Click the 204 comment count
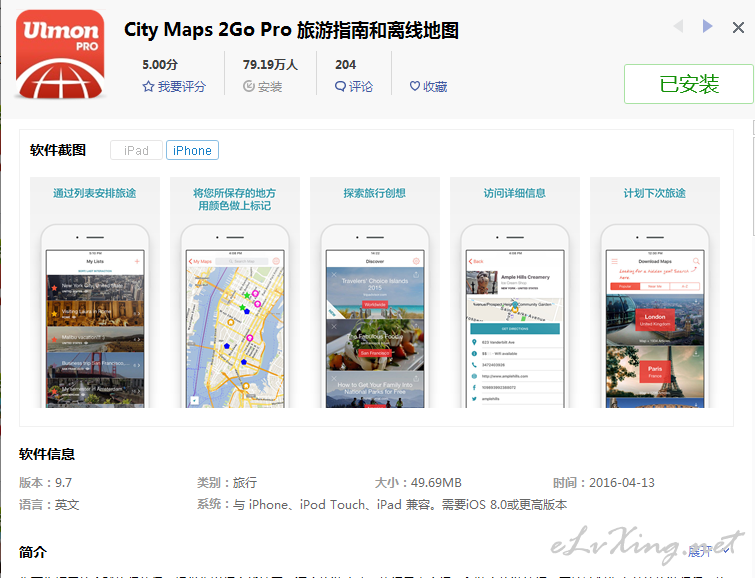 coord(345,65)
